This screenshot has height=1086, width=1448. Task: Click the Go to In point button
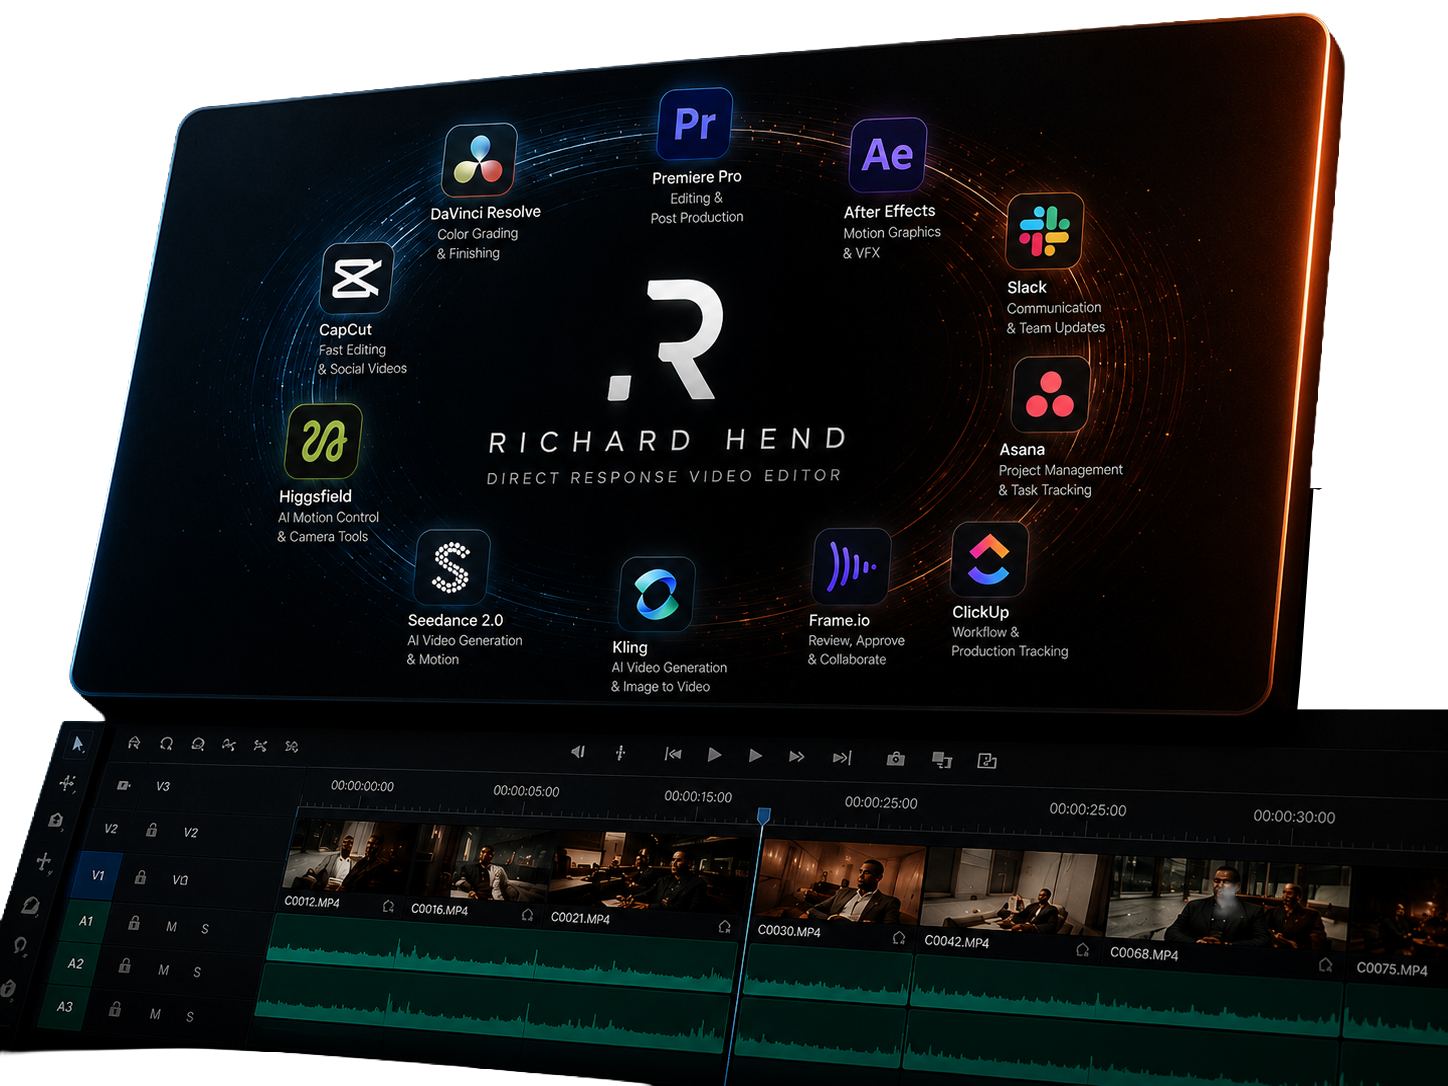tap(673, 754)
